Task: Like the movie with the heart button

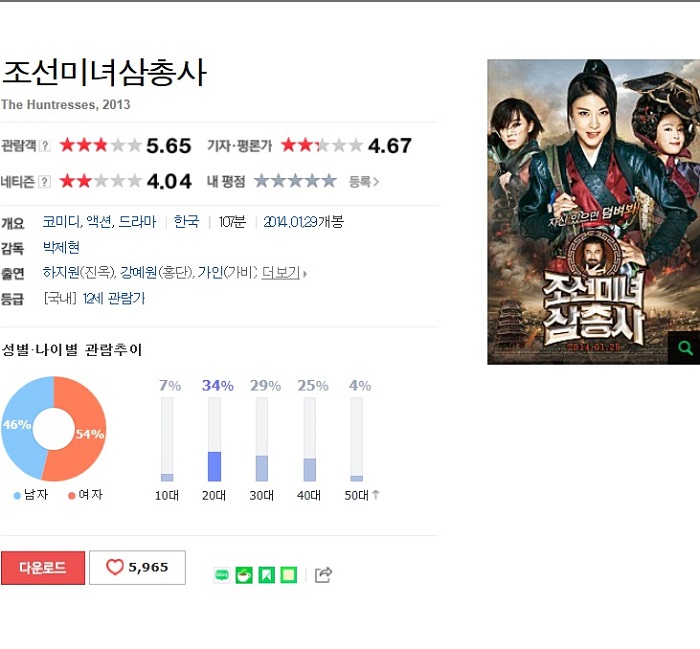Action: [x=137, y=567]
